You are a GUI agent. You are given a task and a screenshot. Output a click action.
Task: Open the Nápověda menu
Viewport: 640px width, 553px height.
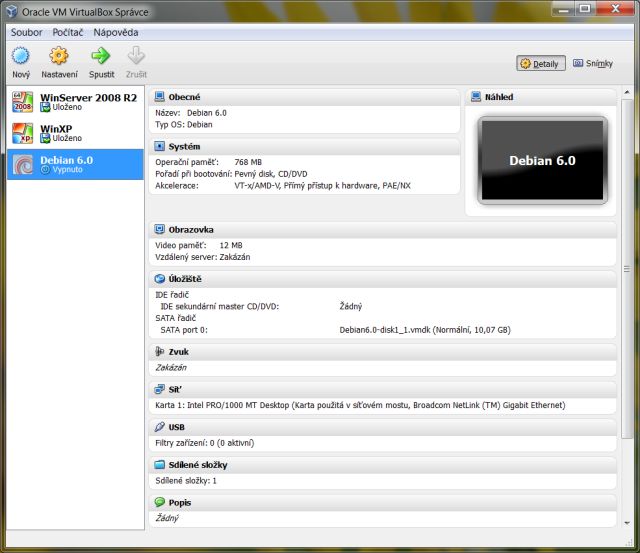pos(116,32)
